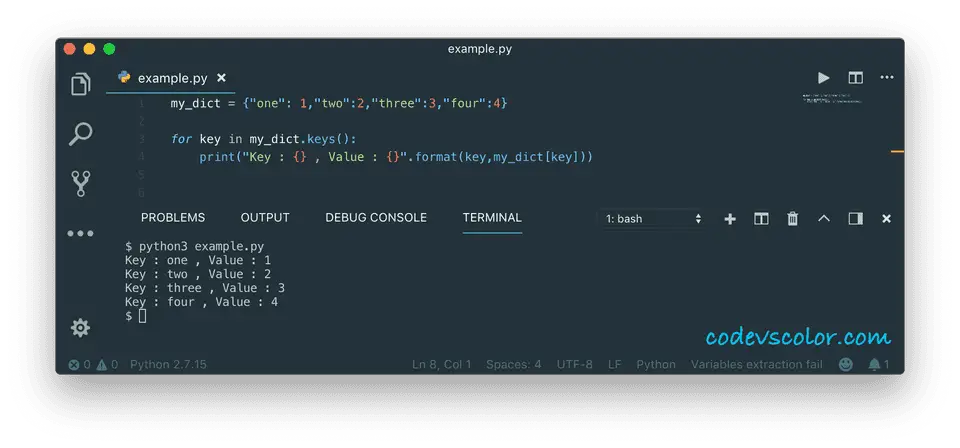Open the Manage gear menu

(80, 328)
